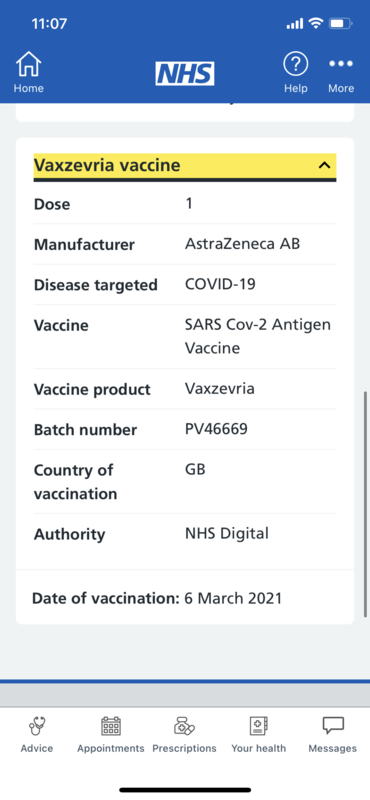Go to the Home house icon
The image size is (370, 800).
[29, 65]
